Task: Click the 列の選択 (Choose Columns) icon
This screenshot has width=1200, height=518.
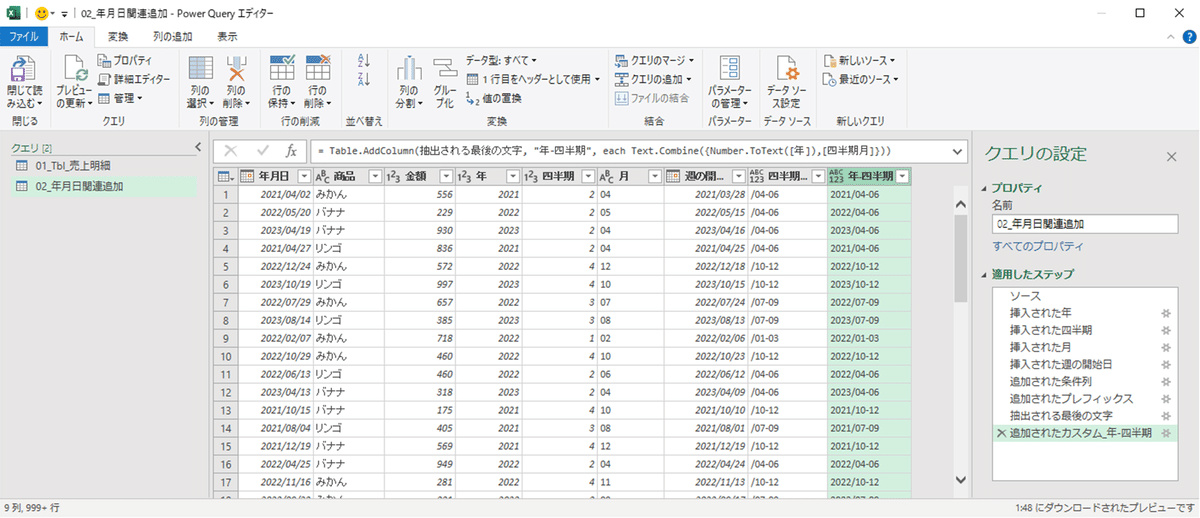Action: click(201, 68)
